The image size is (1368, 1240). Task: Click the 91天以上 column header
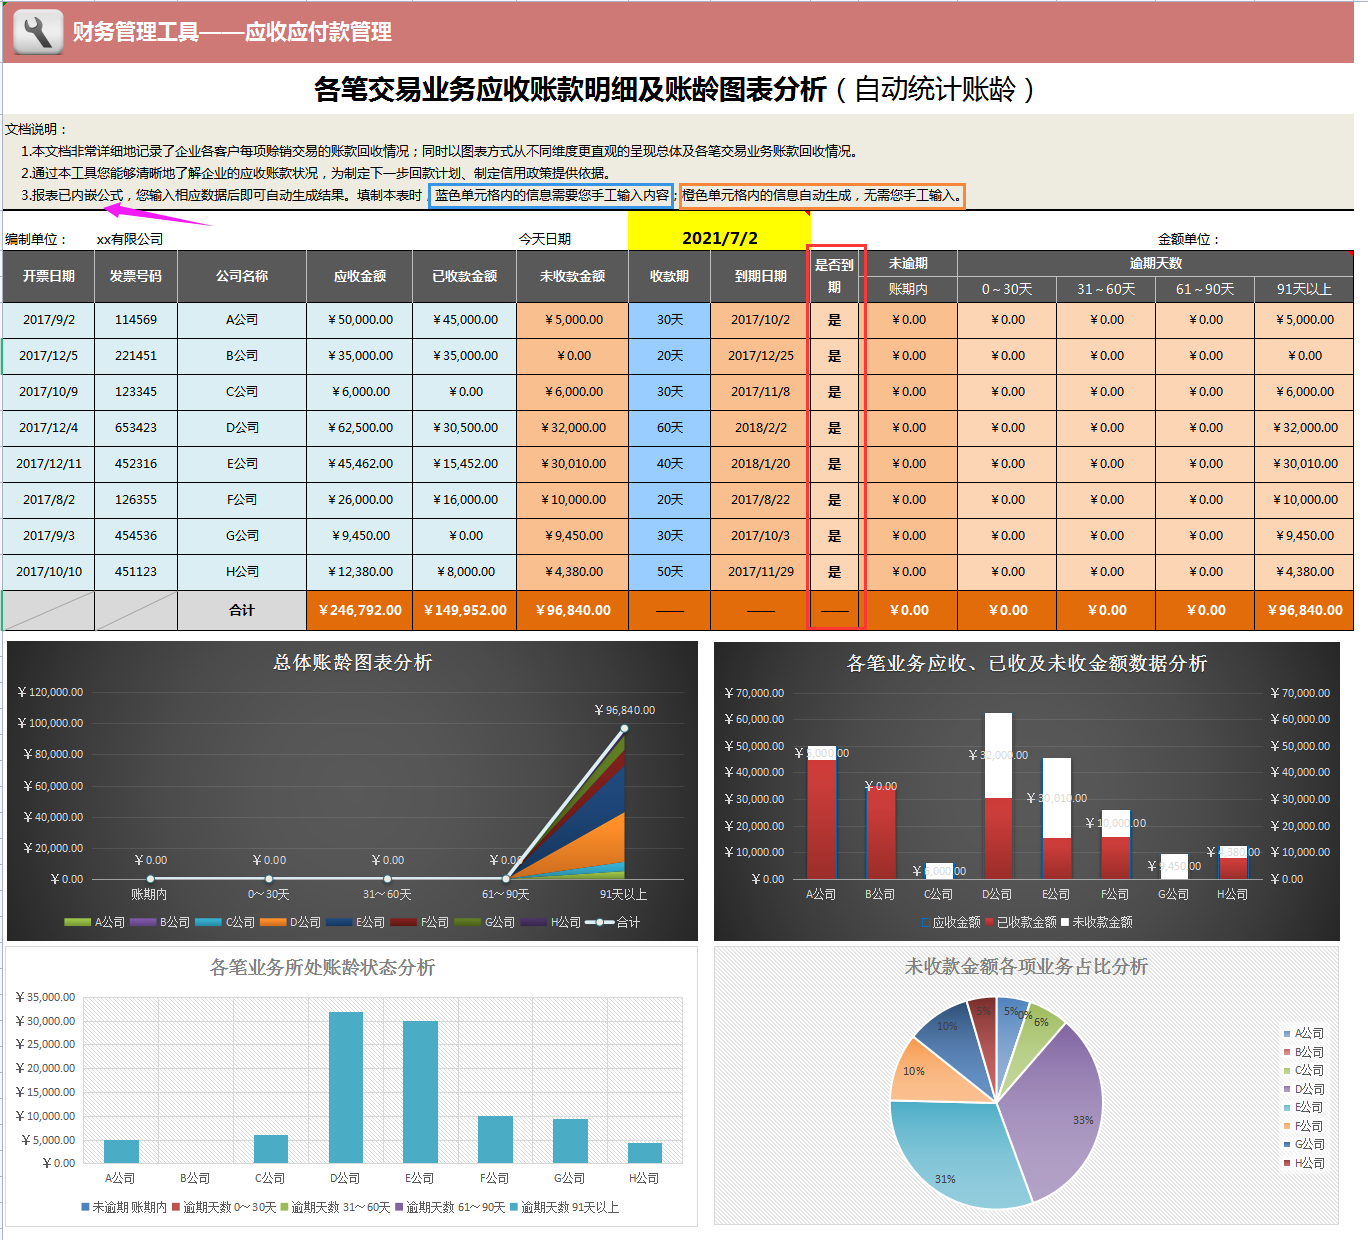1304,289
